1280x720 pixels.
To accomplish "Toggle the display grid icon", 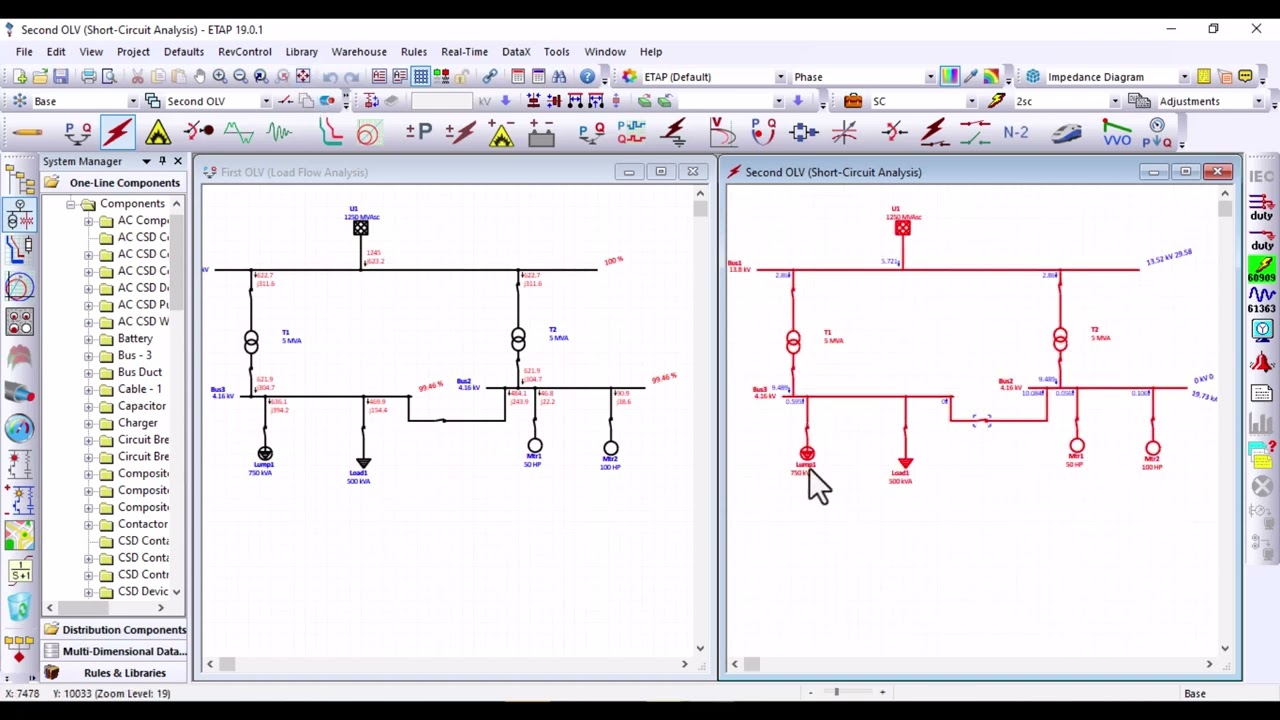I will click(x=421, y=77).
